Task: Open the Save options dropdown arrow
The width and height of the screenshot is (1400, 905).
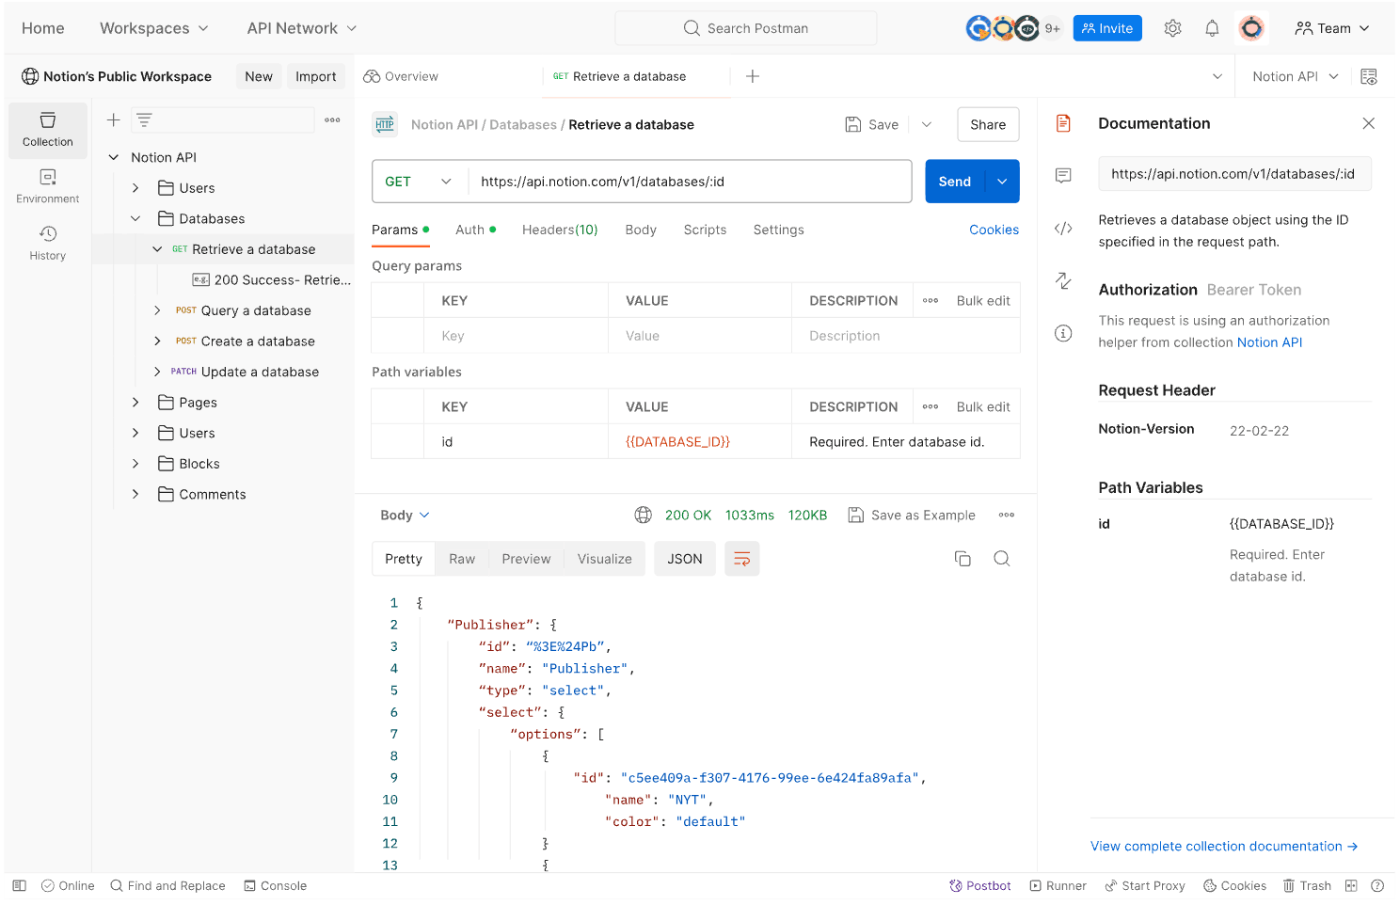Action: point(926,125)
